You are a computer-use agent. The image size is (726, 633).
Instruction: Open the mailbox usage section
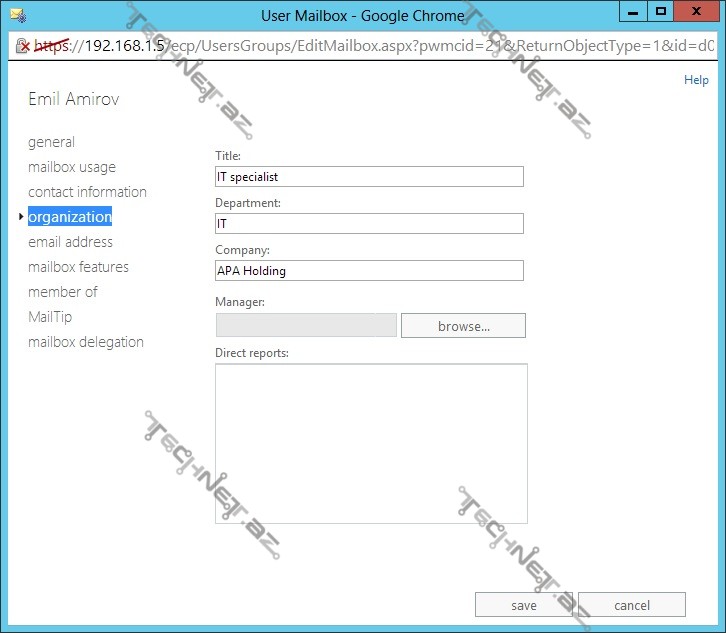pos(72,167)
